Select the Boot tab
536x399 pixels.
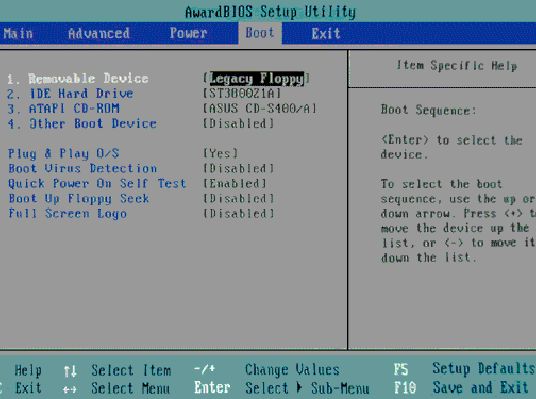coord(260,33)
